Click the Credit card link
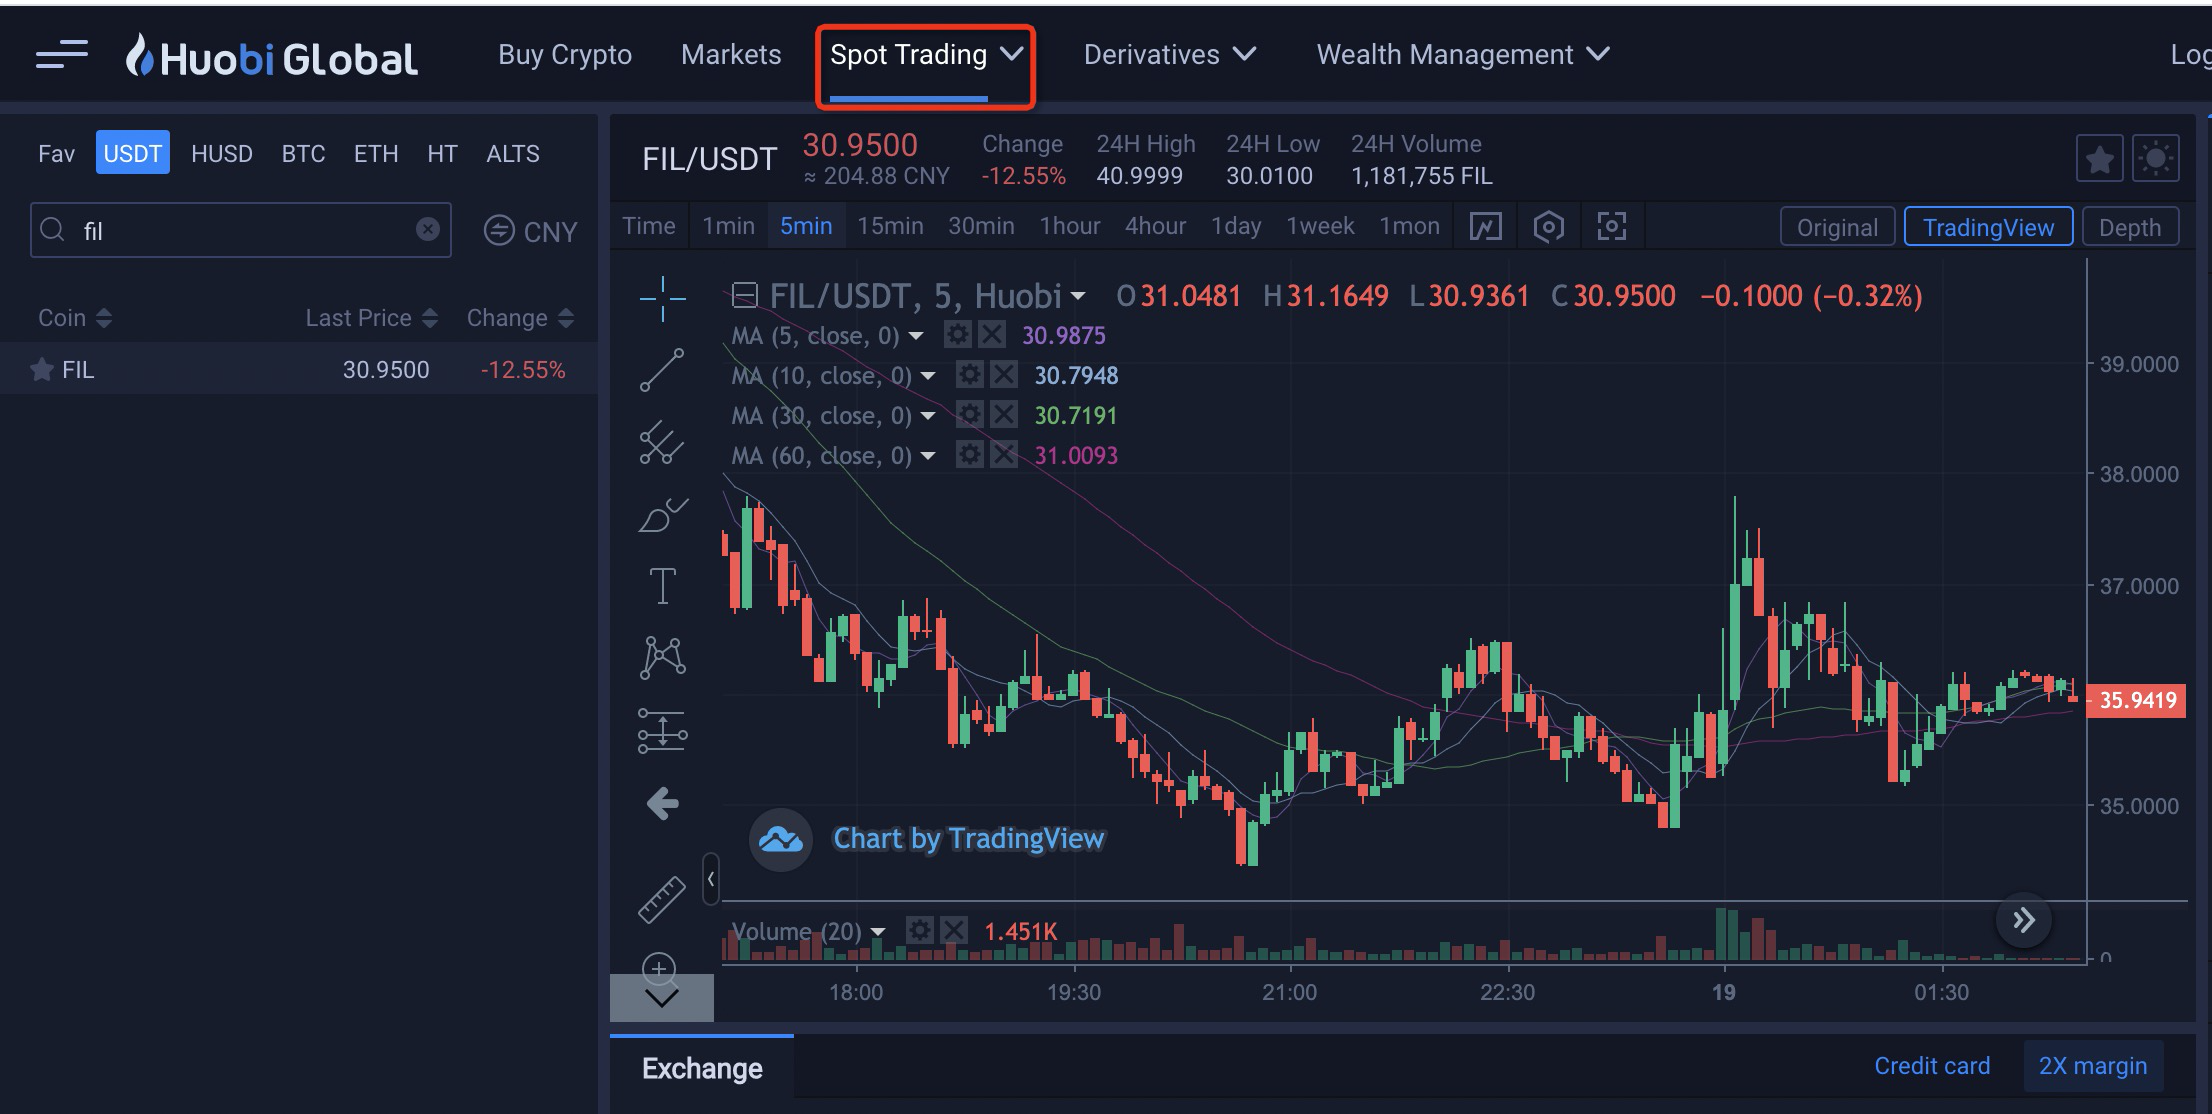Viewport: 2212px width, 1114px height. 1932,1066
